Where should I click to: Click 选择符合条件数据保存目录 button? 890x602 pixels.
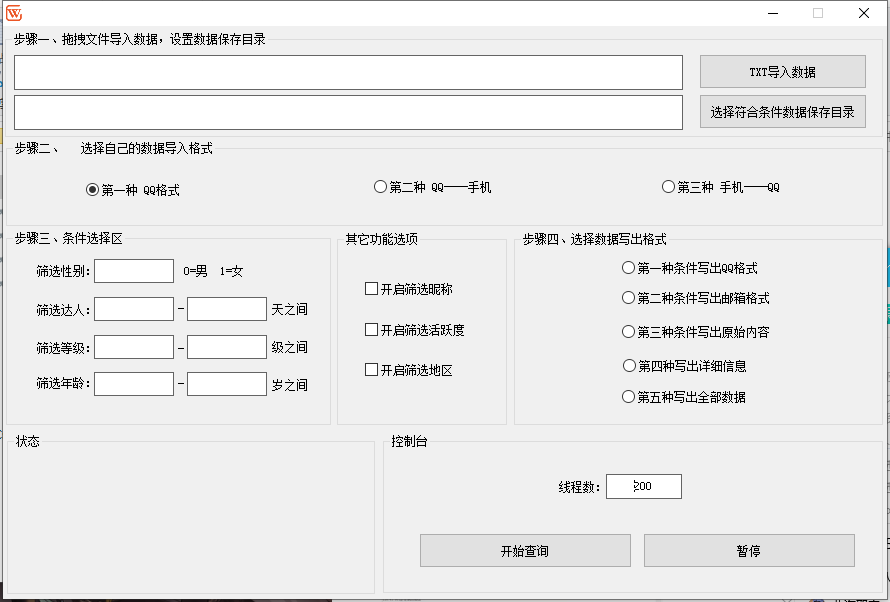point(783,112)
